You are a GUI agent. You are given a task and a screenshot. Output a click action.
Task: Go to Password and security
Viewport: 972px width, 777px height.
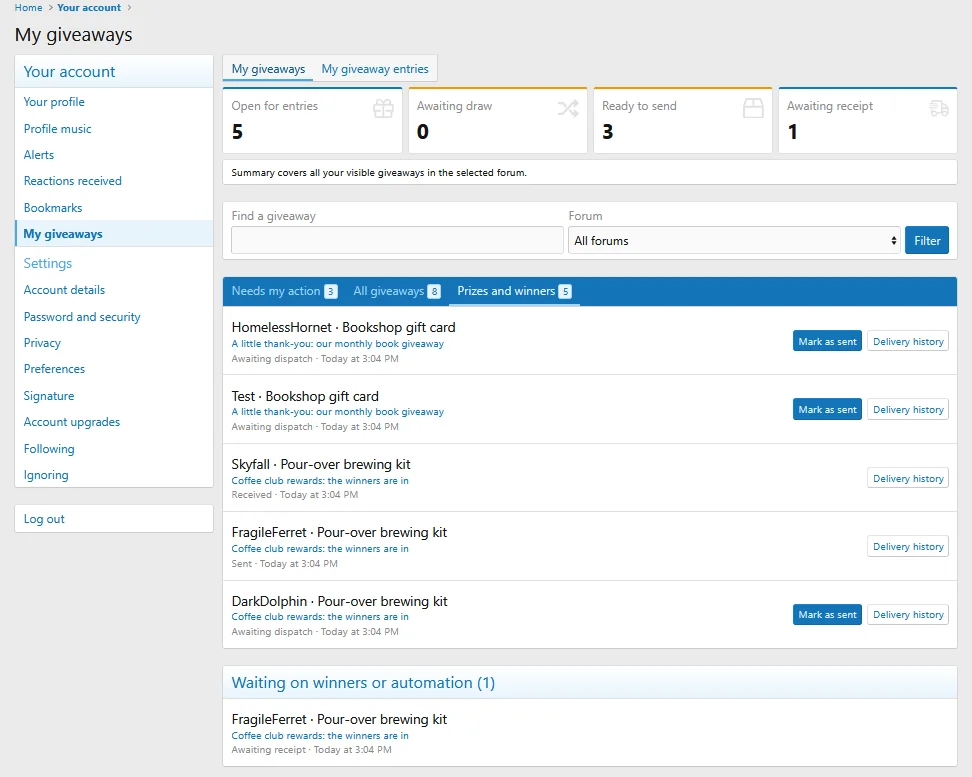pos(114,317)
